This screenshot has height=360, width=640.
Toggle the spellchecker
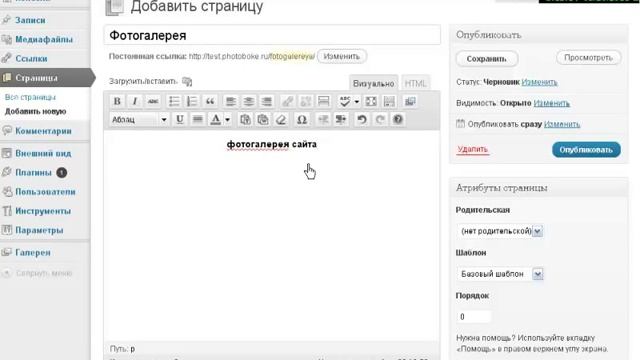pos(345,101)
